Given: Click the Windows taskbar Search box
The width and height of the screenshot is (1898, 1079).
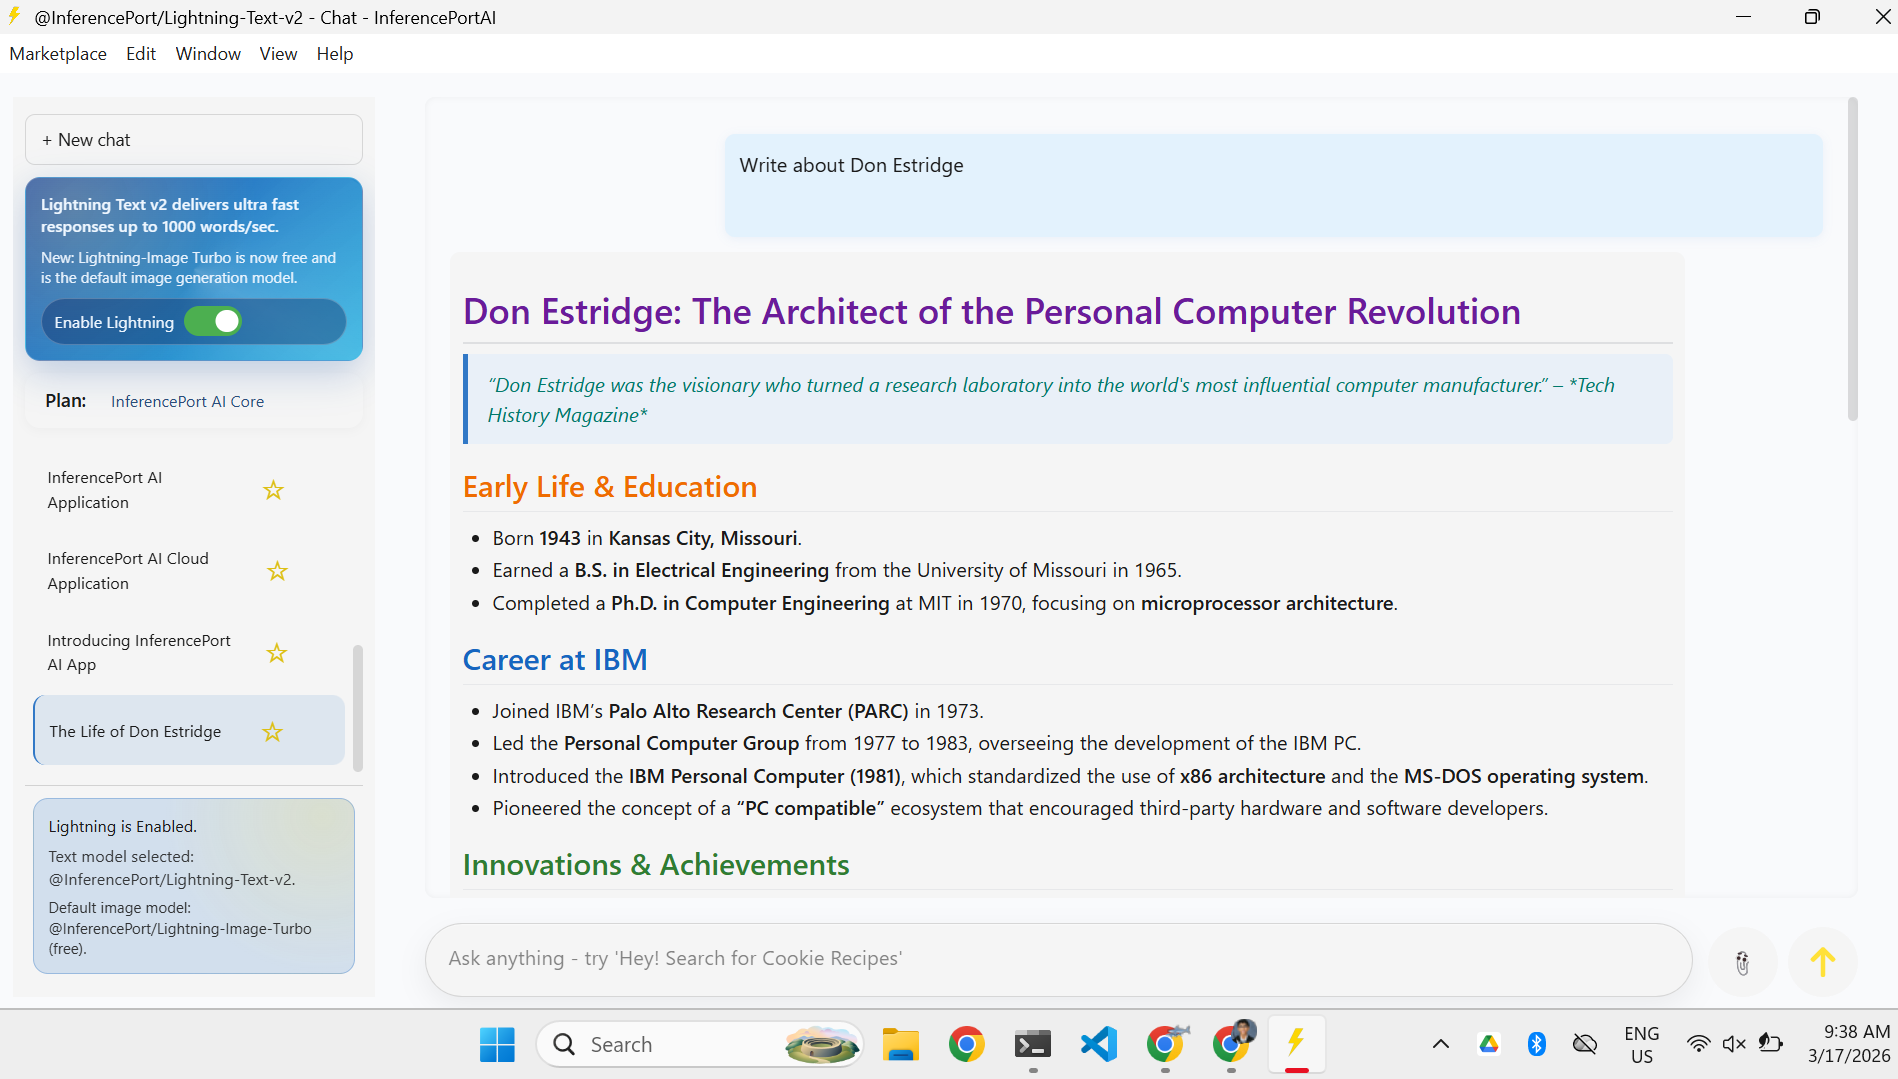Looking at the screenshot, I should click(700, 1044).
